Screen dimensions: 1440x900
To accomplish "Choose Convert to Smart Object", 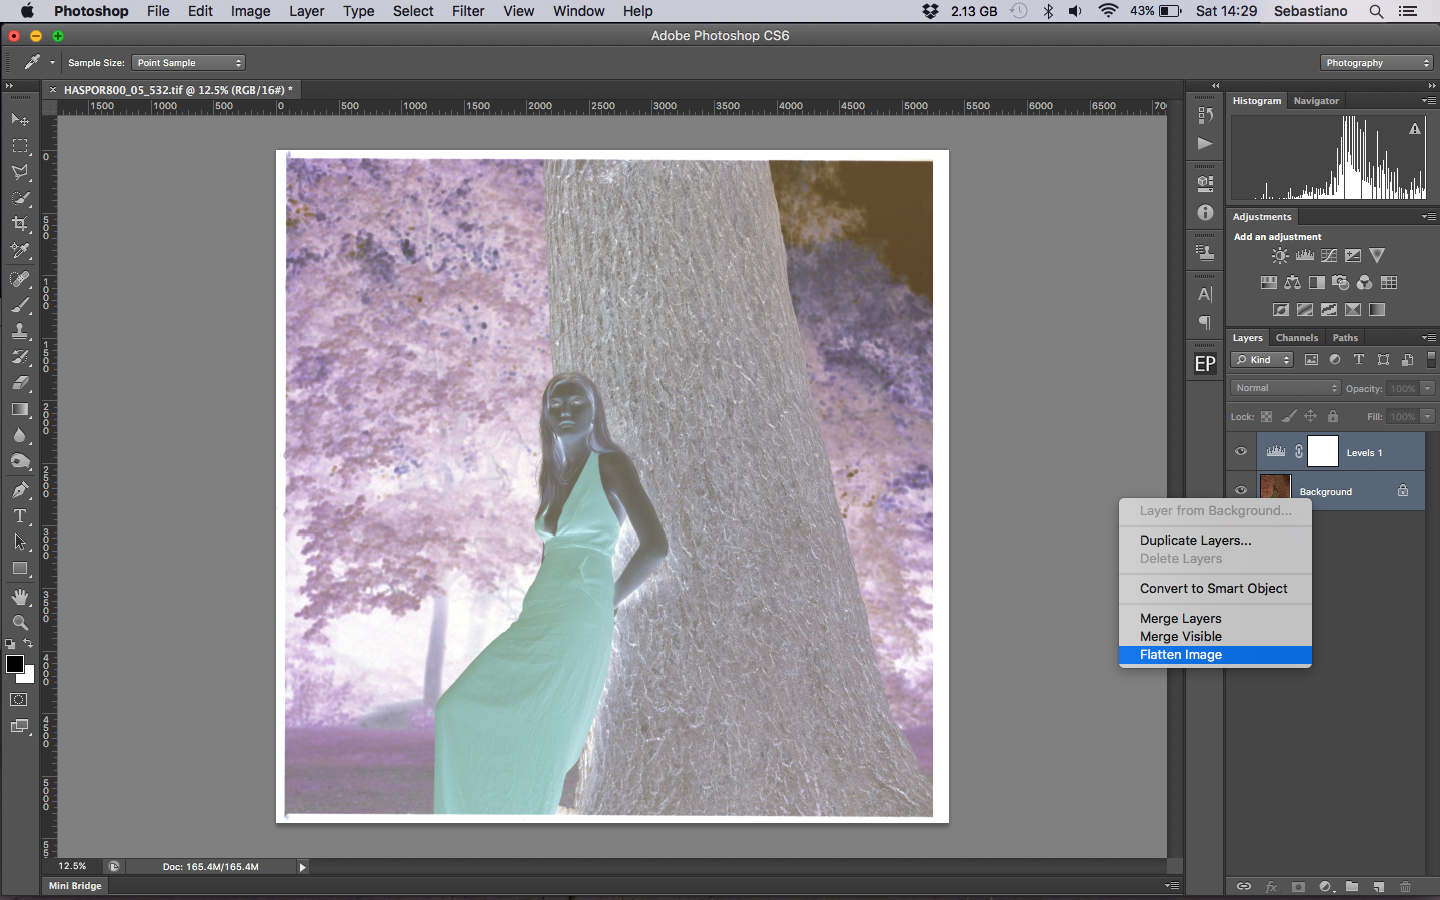I will [x=1215, y=589].
